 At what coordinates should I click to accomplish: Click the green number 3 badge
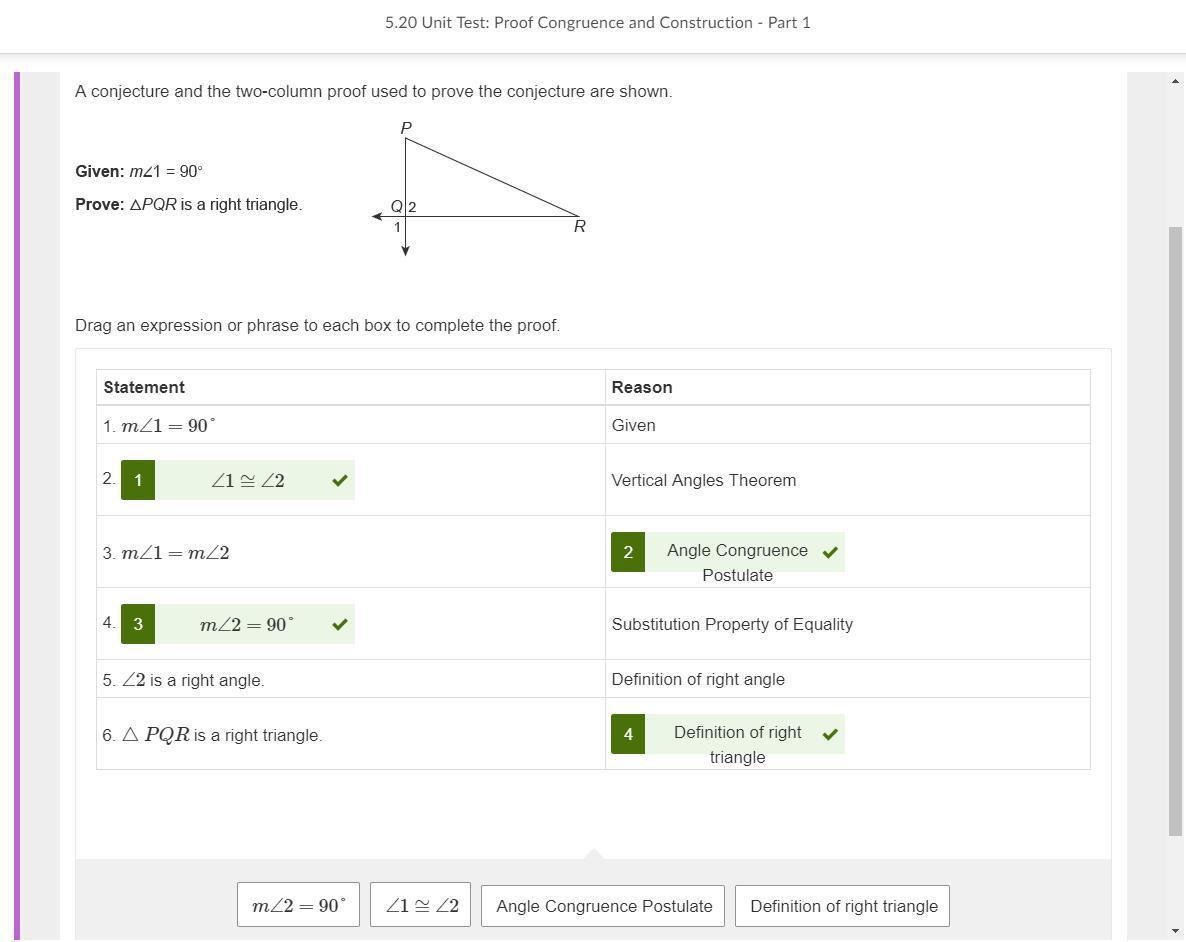tap(138, 625)
